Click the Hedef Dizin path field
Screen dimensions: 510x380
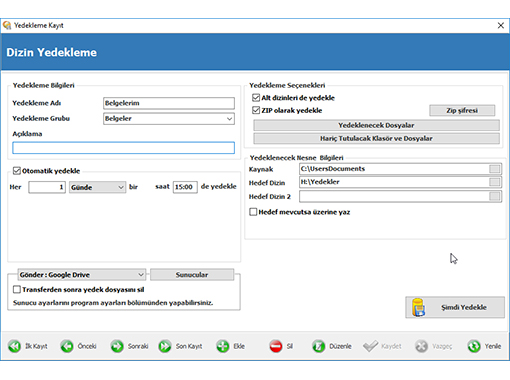[394, 182]
